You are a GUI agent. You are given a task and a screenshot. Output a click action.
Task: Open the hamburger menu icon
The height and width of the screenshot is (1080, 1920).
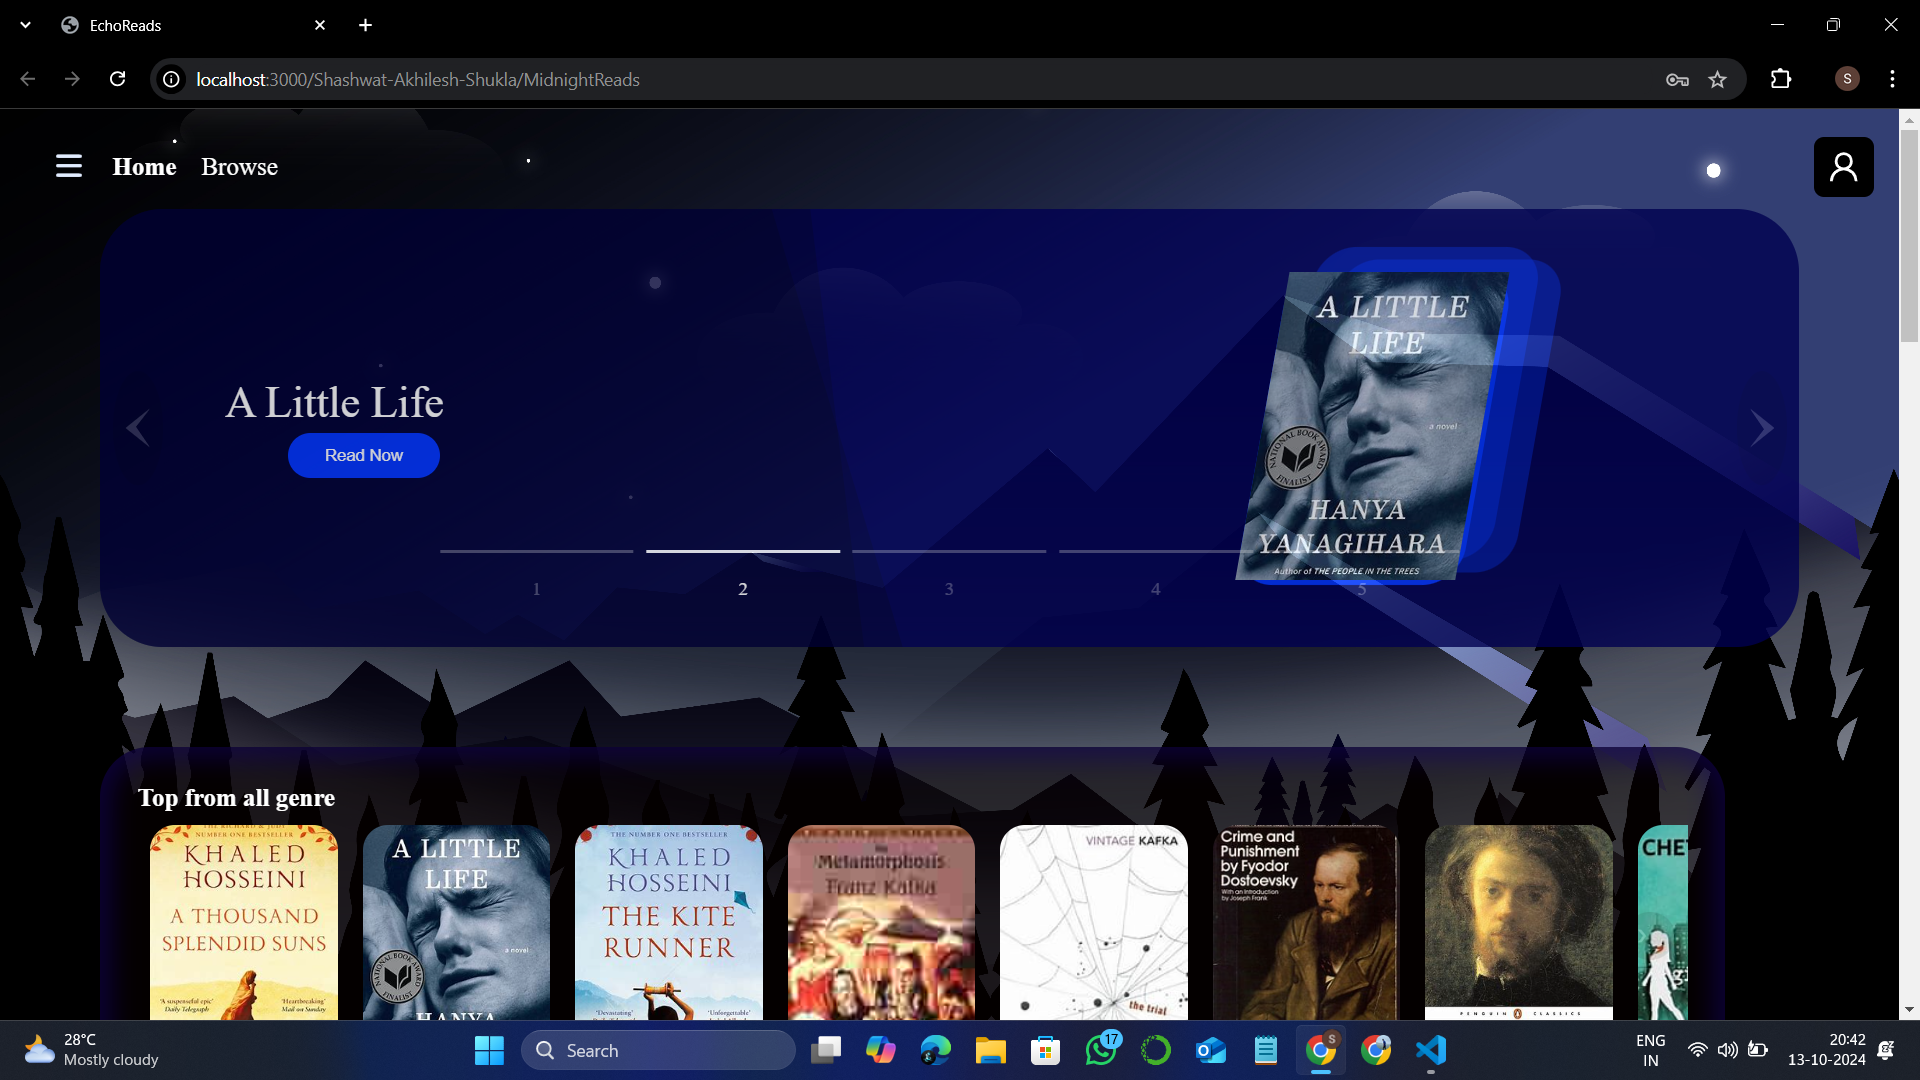[69, 166]
